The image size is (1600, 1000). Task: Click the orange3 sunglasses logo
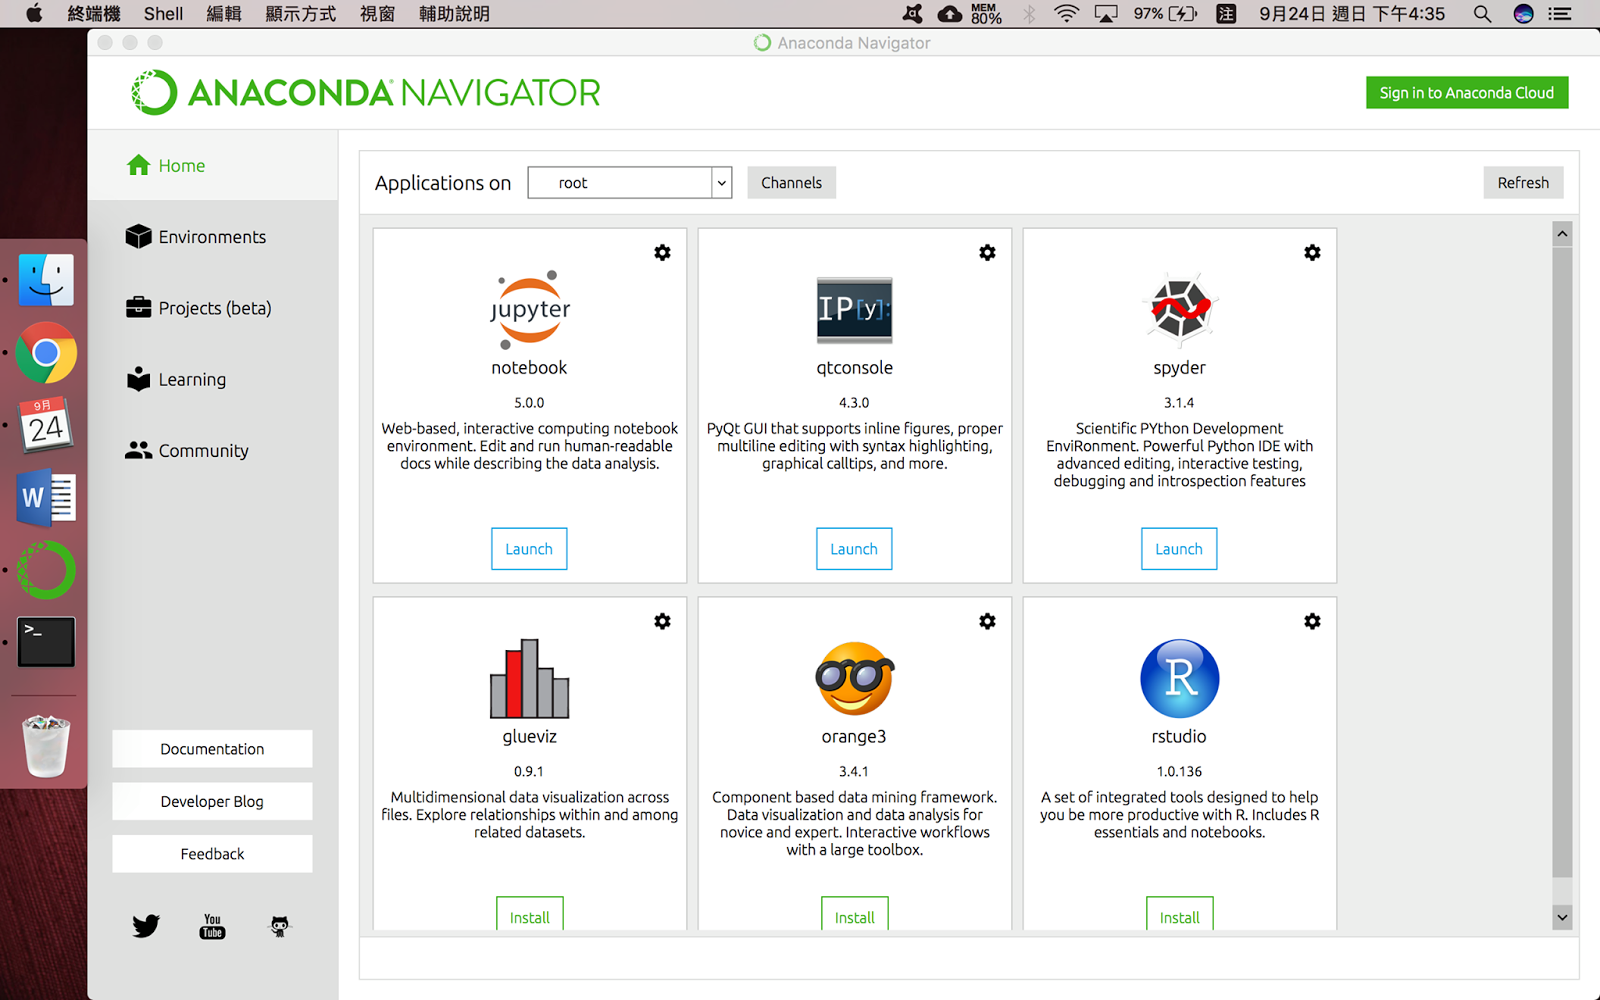tap(854, 678)
